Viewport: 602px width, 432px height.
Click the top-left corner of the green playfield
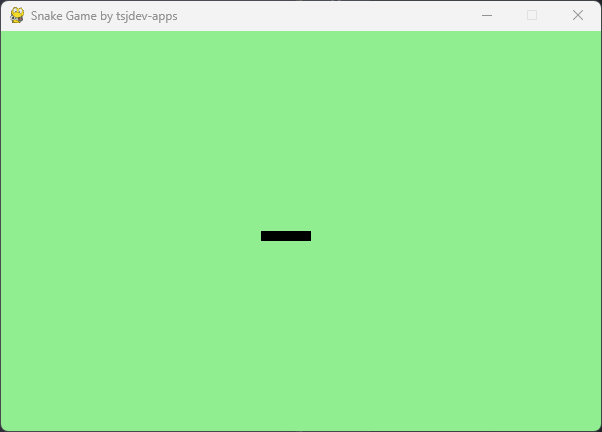(6, 36)
